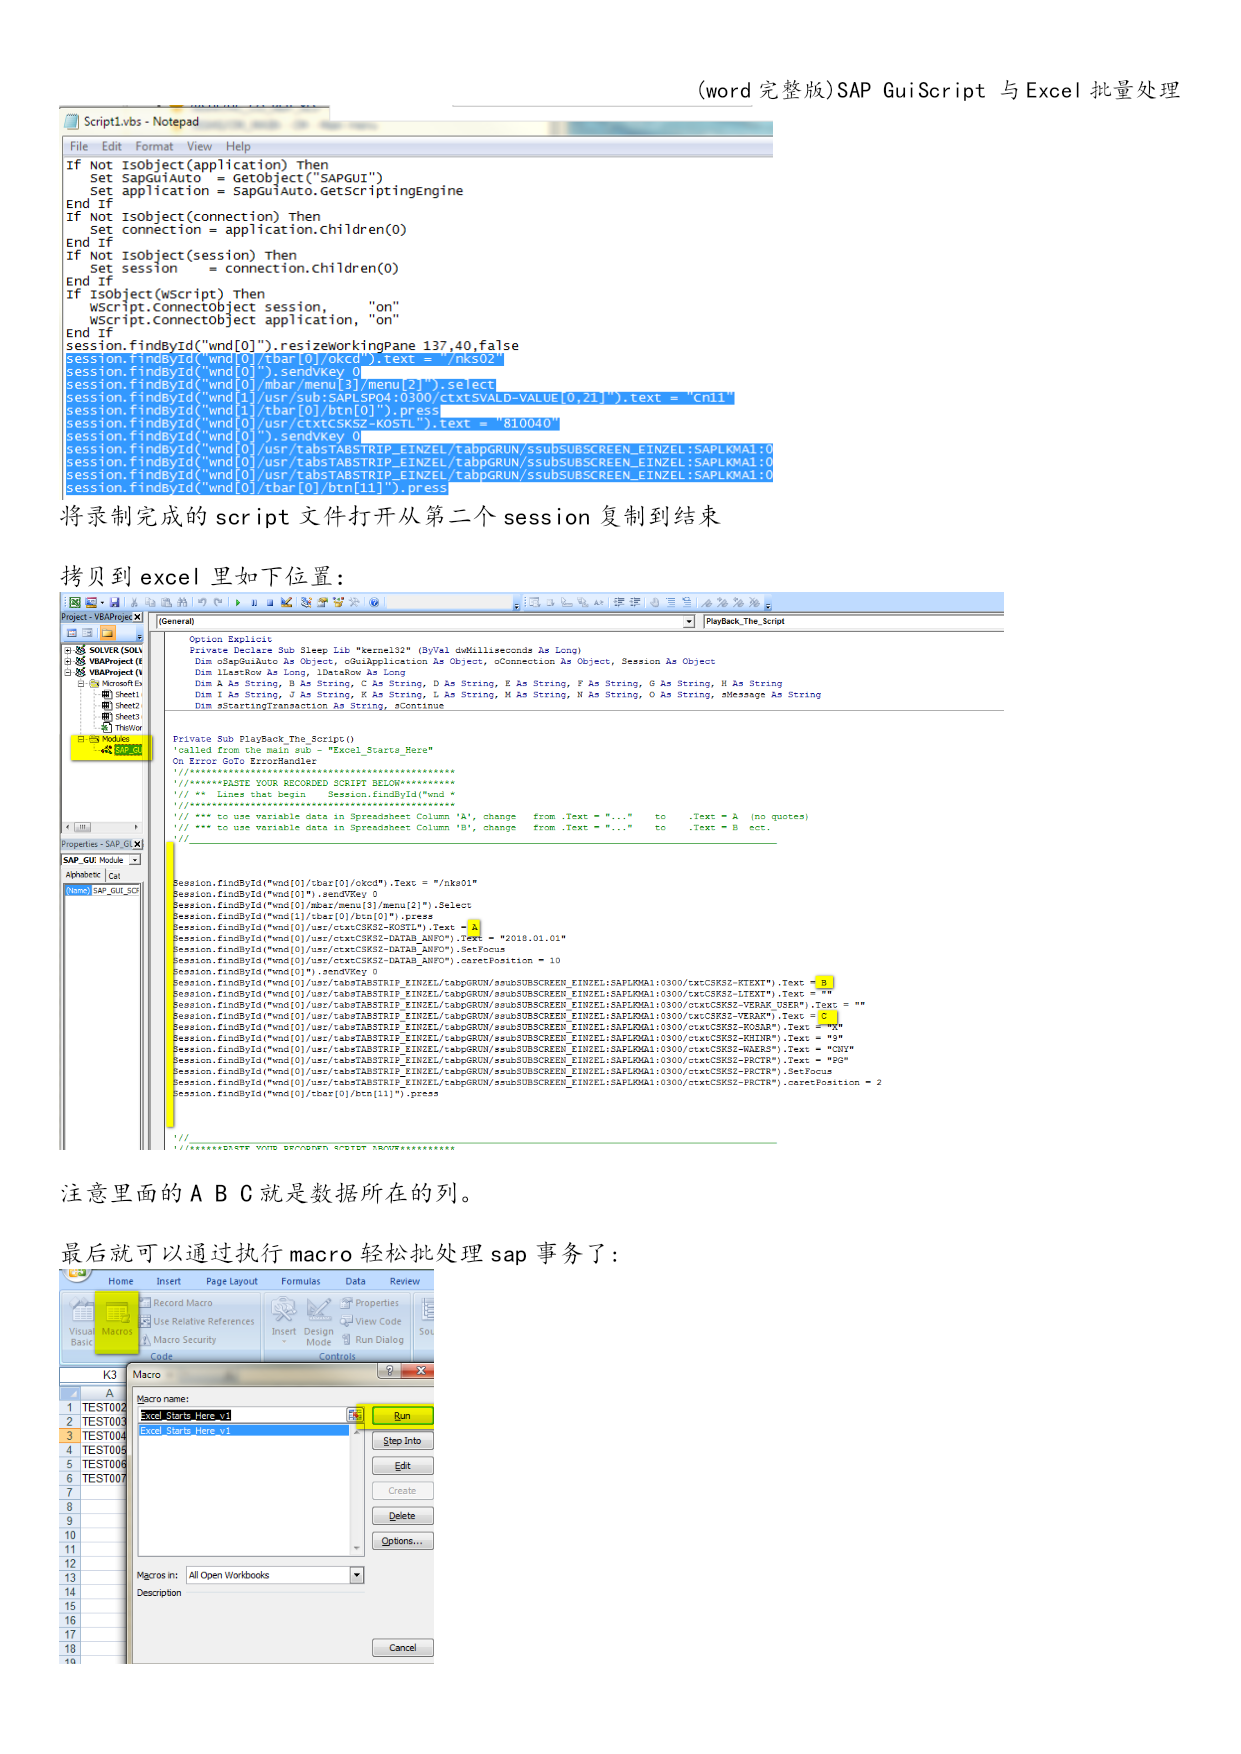Viewport: 1241px width, 1754px height.
Task: Click the Project panel horizontal scrollbar
Action: click(102, 827)
